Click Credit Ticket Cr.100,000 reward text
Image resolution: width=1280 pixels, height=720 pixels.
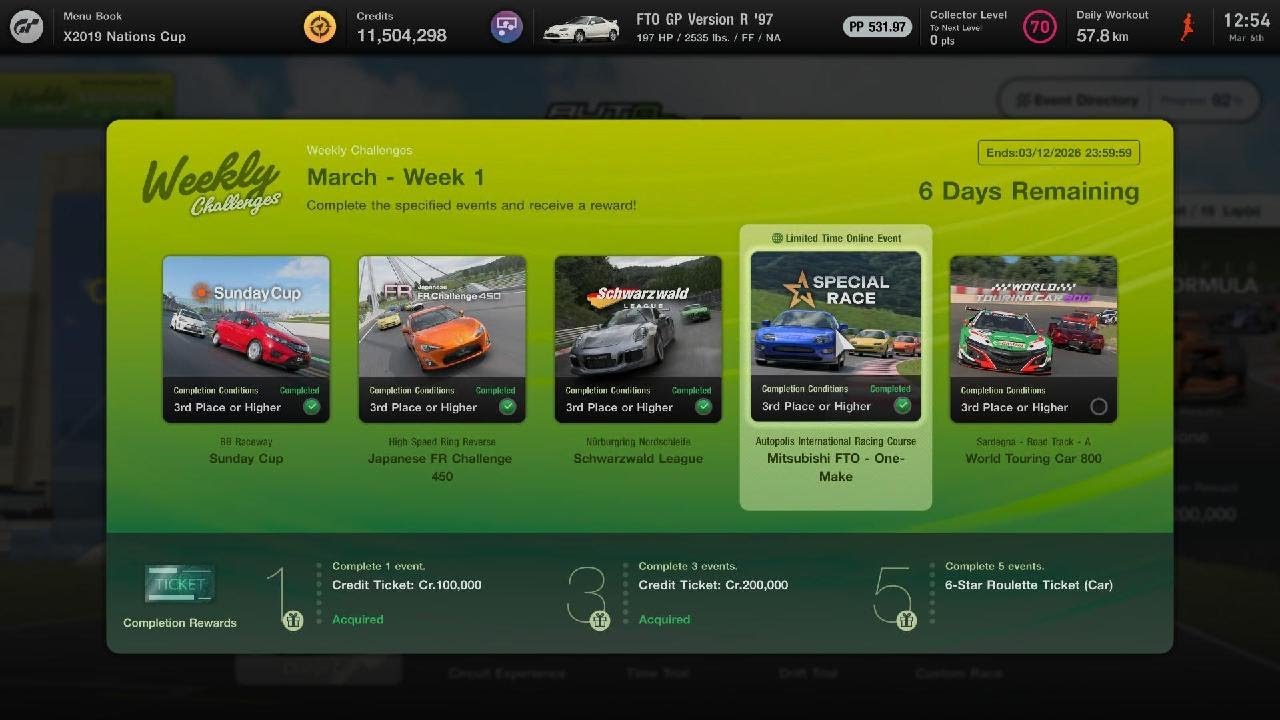[407, 585]
